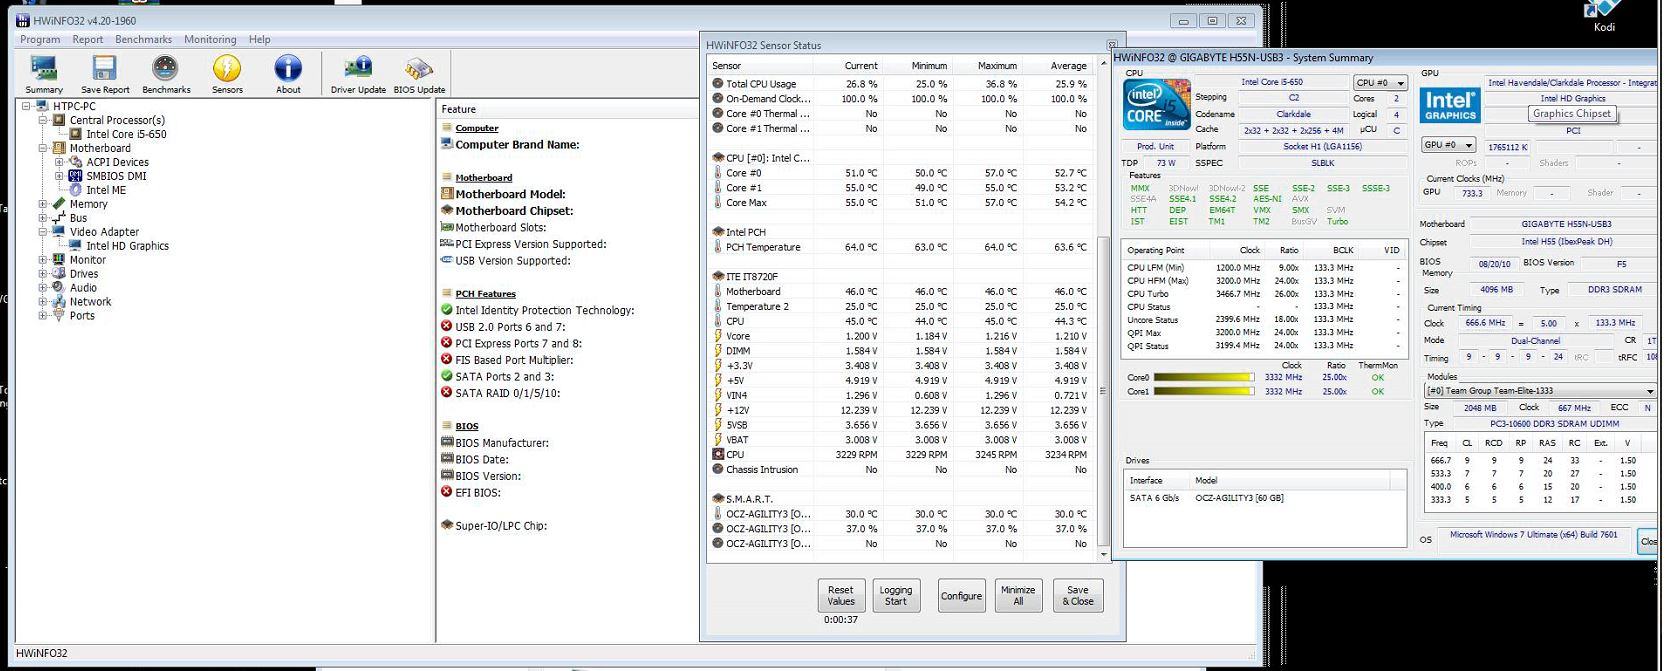Viewport: 1665px width, 671px height.
Task: Click the Prod. Unit button
Action: click(x=1156, y=146)
